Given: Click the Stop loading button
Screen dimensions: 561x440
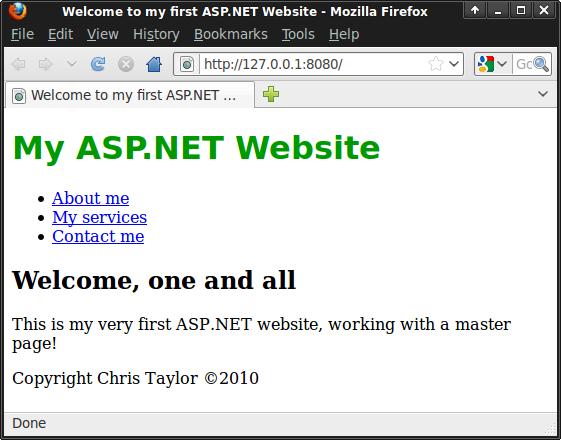Looking at the screenshot, I should (126, 64).
